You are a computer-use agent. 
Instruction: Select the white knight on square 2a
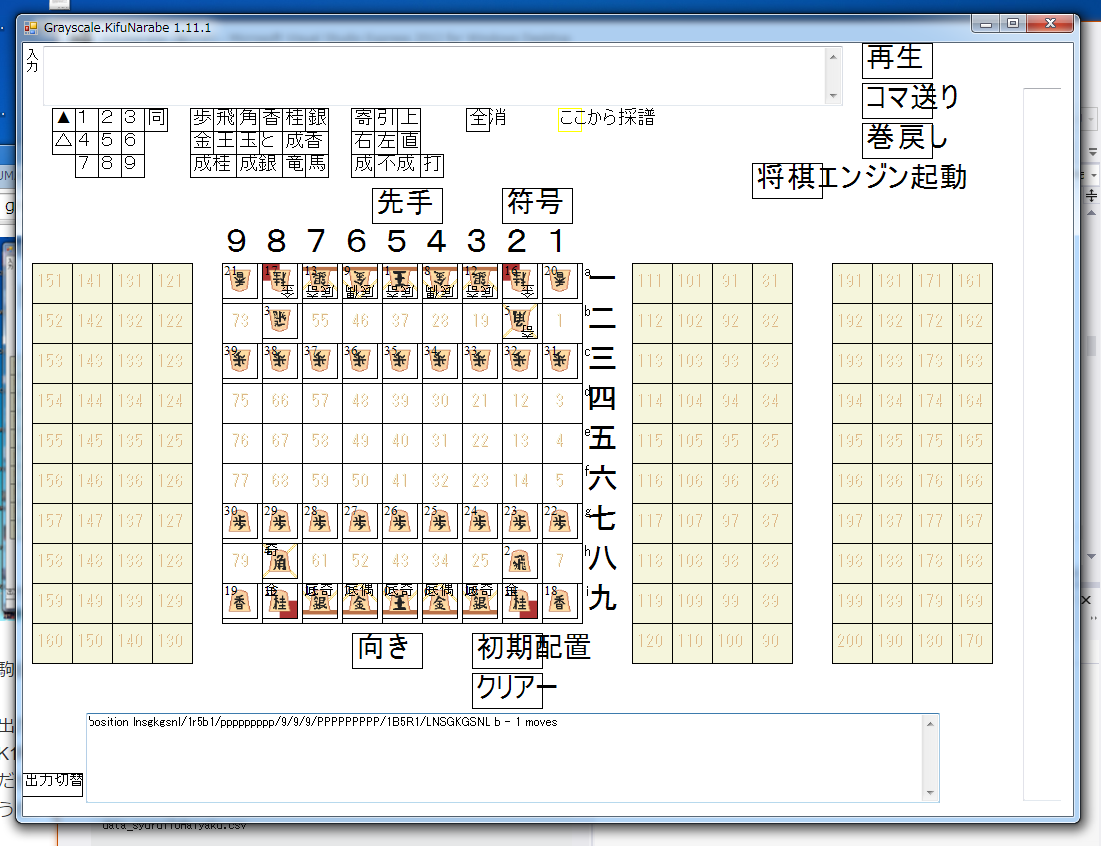pyautogui.click(x=520, y=281)
